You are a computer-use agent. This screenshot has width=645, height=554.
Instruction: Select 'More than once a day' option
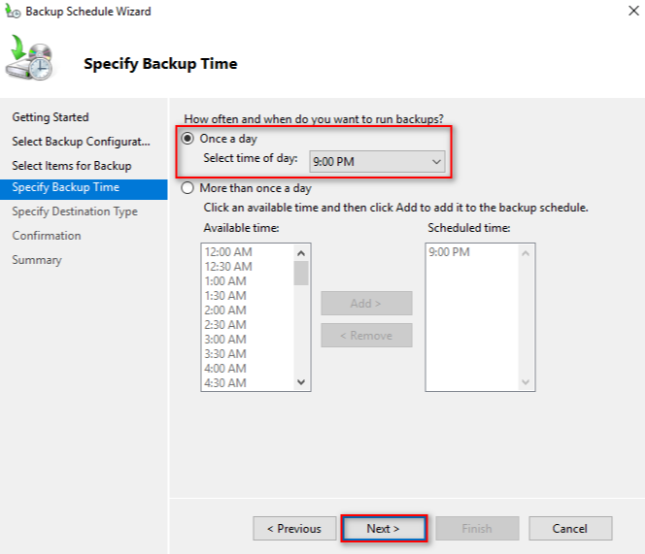[x=188, y=188]
